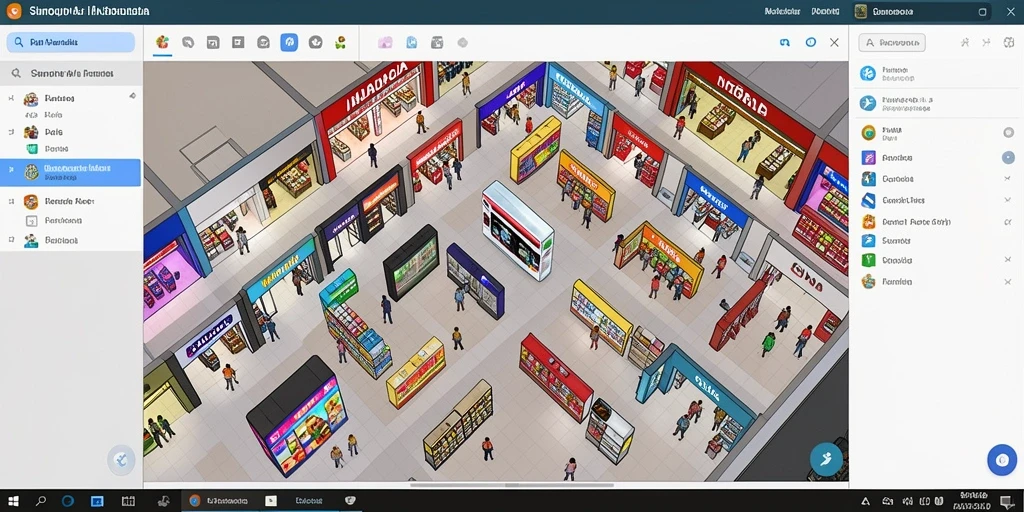The width and height of the screenshot is (1024, 512).
Task: Click the horizontal scrollbar below the mall view
Action: [512, 485]
